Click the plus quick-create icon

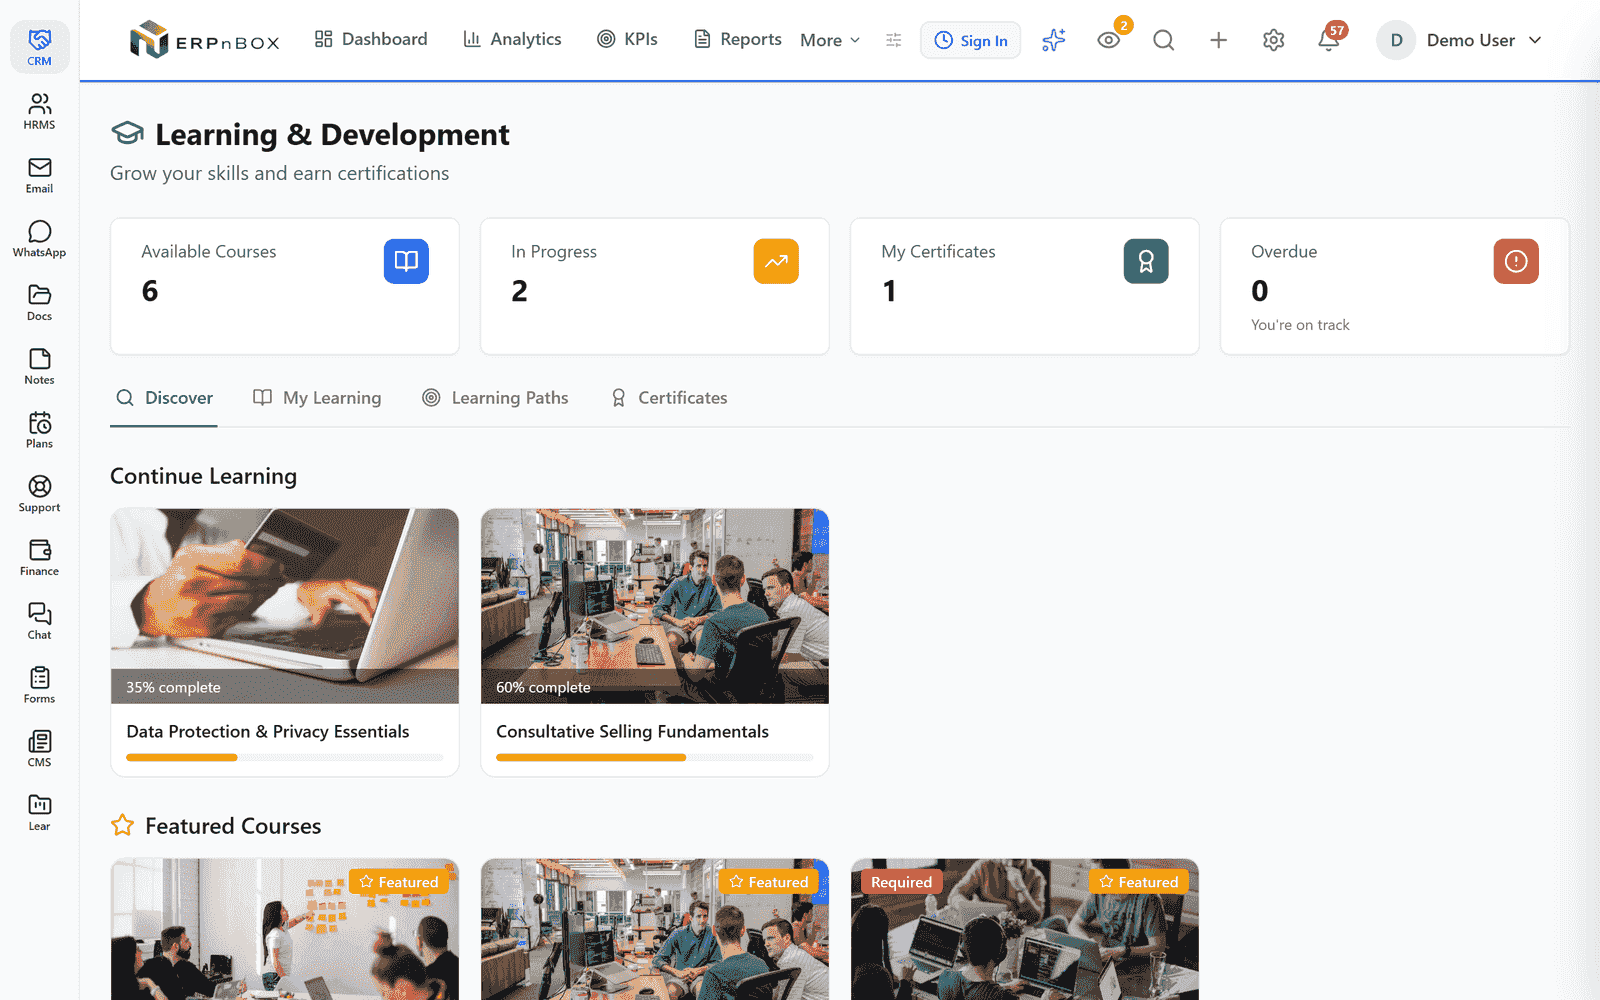click(1218, 40)
